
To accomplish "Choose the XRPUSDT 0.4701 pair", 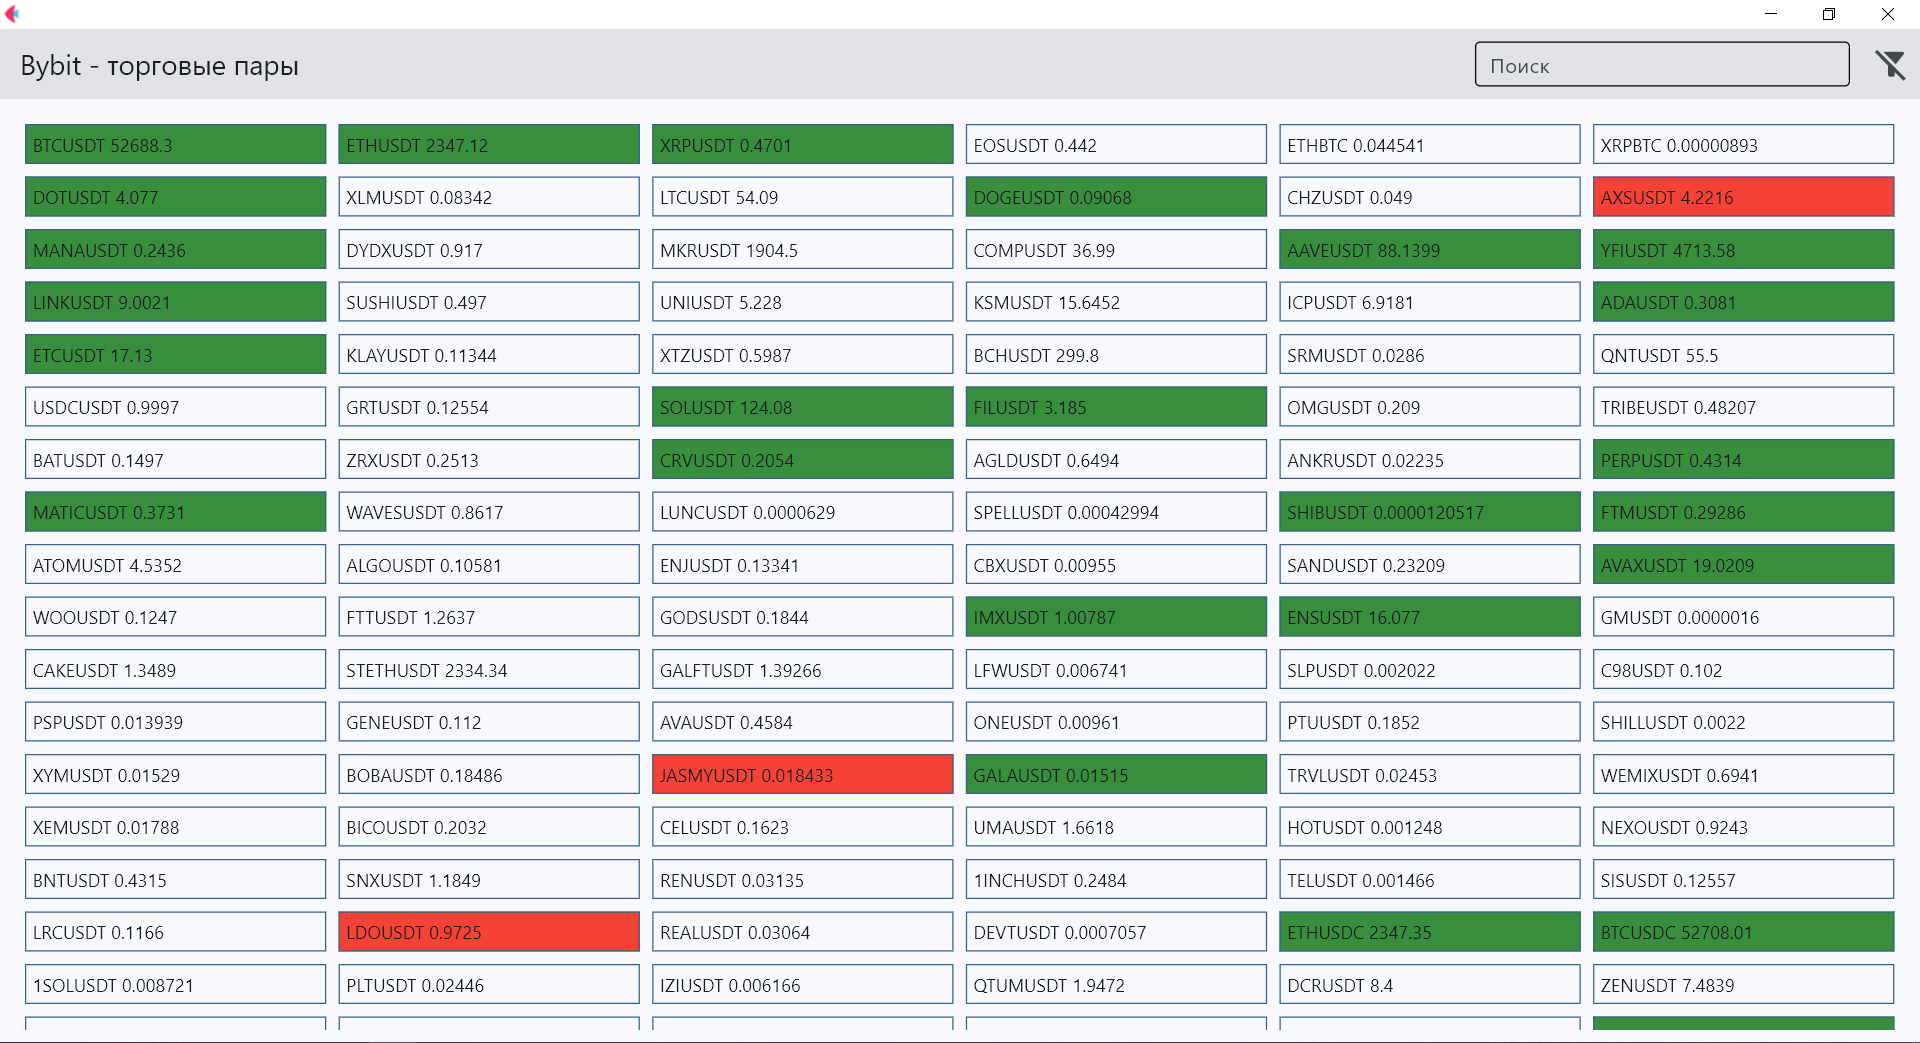I will pos(802,144).
